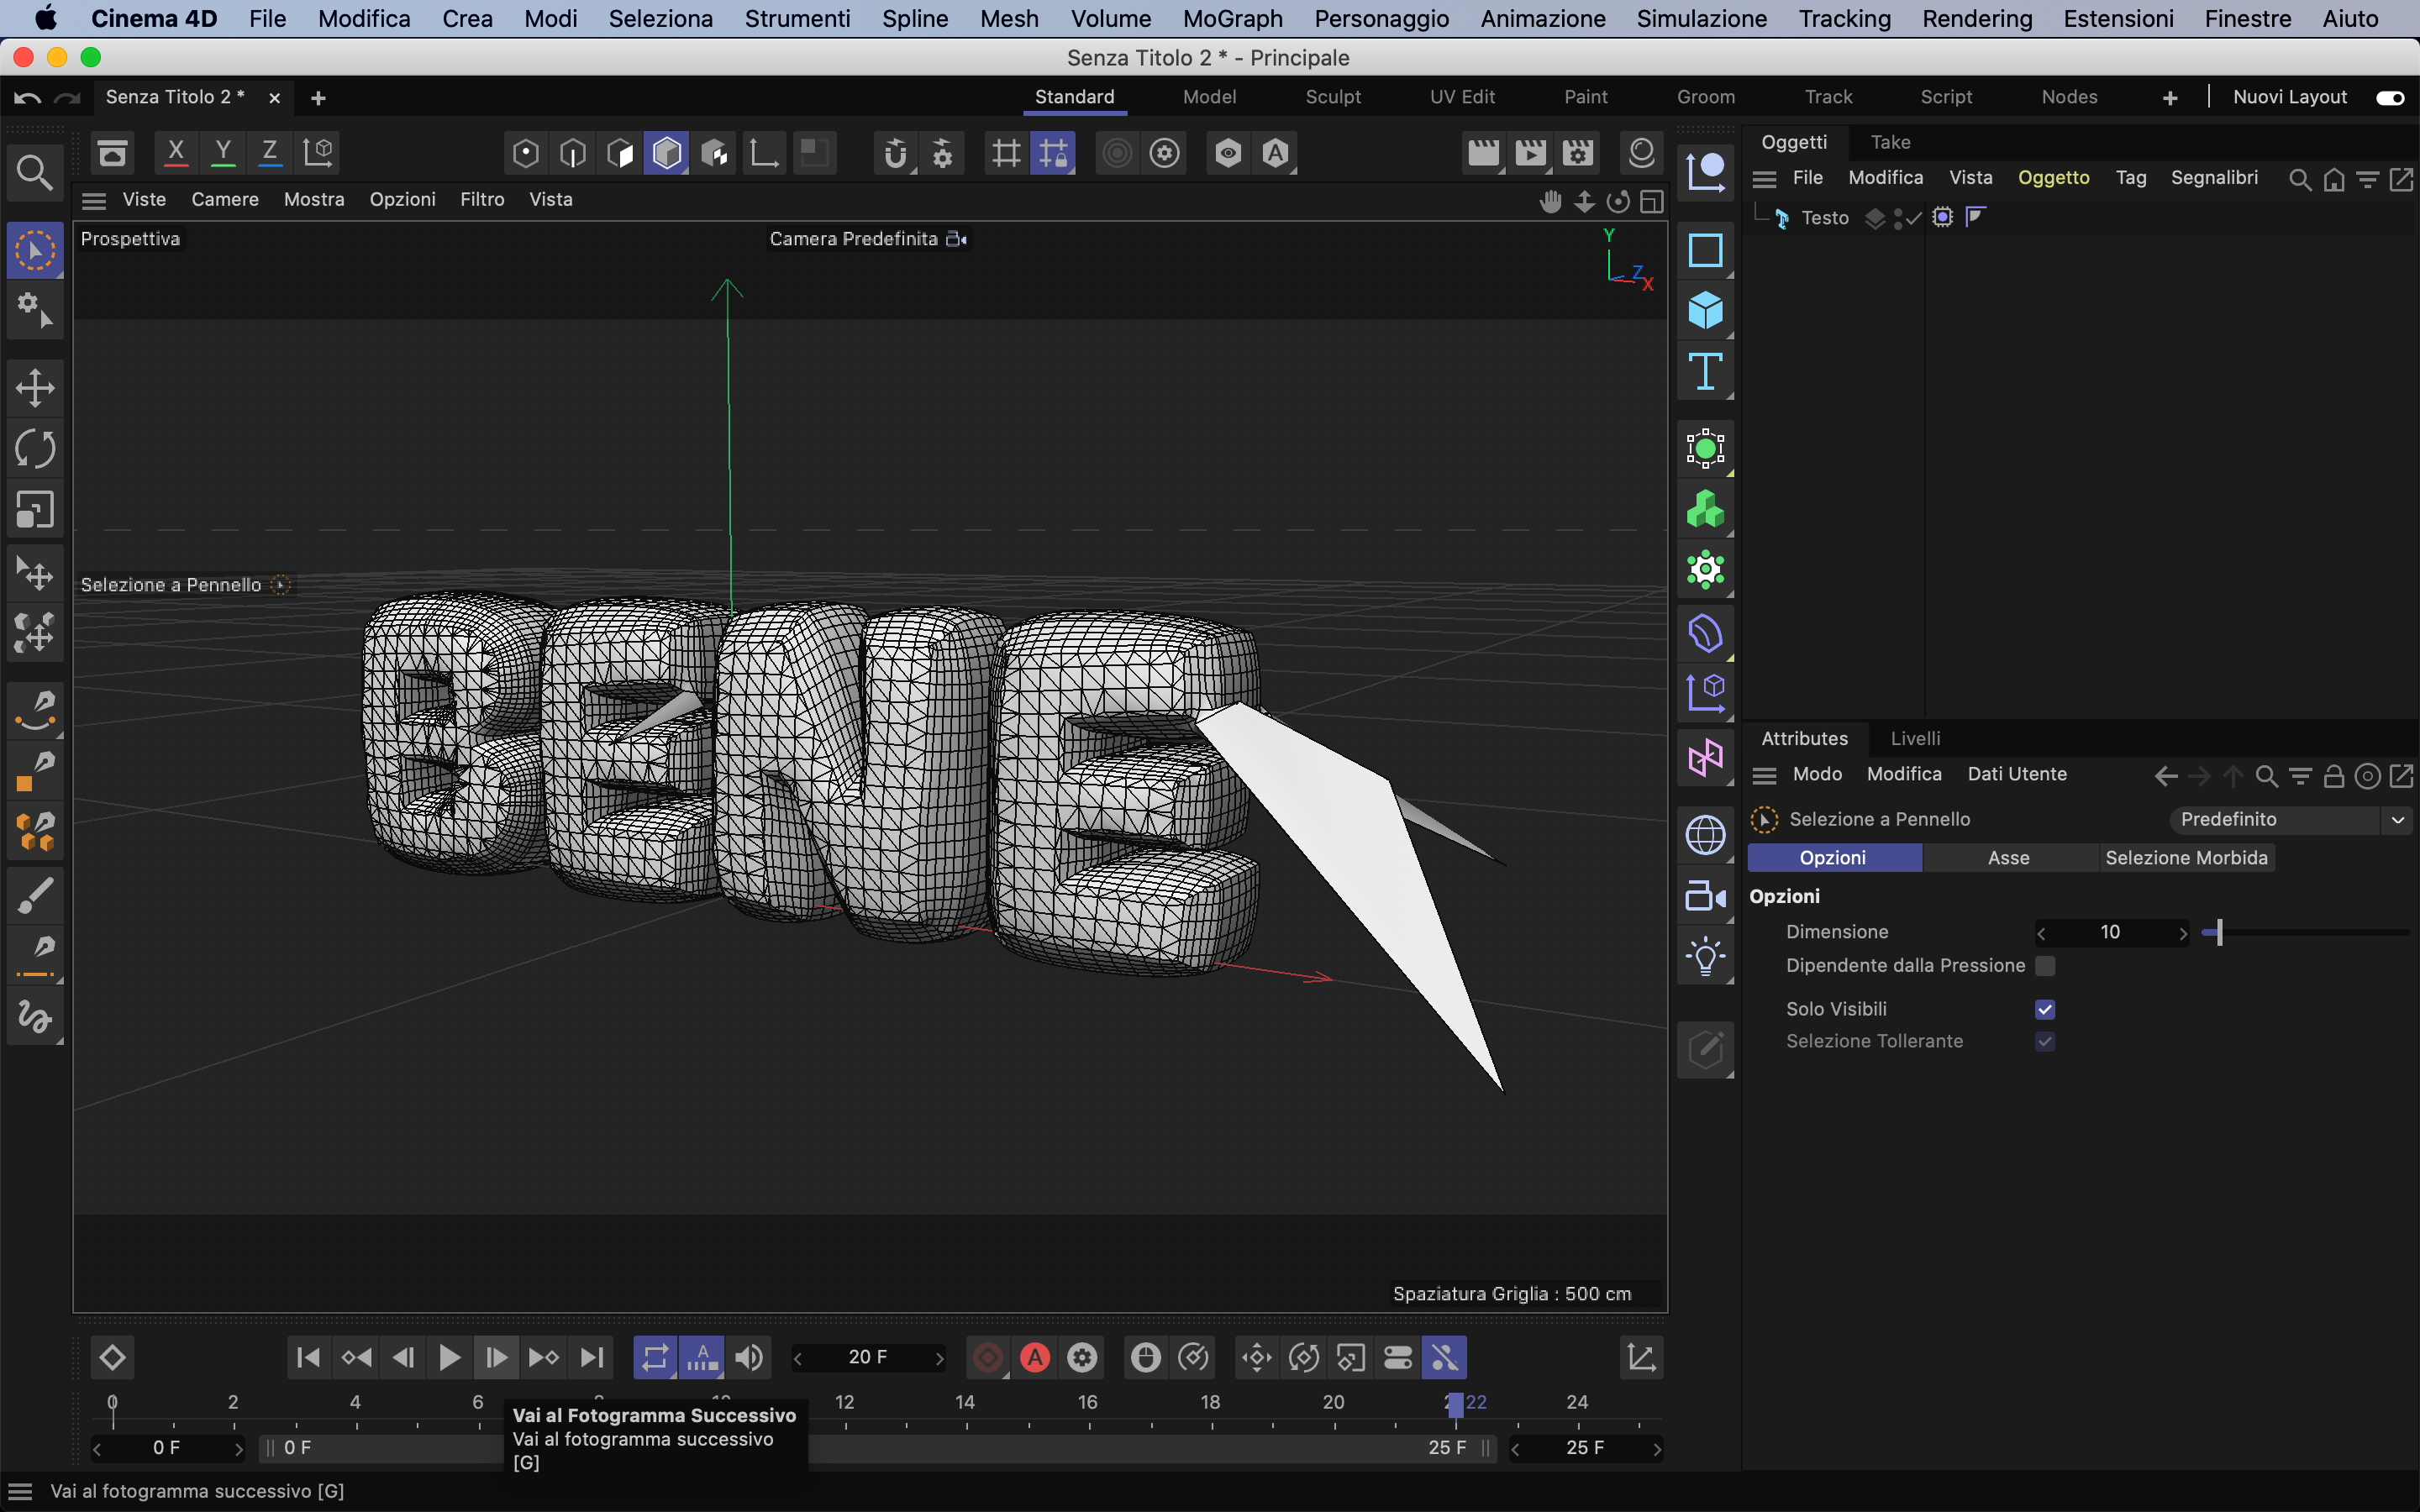Switch to the Sculpt layout tab
The width and height of the screenshot is (2420, 1512).
tap(1332, 97)
